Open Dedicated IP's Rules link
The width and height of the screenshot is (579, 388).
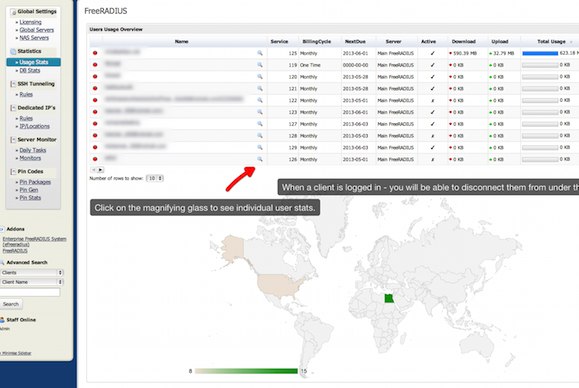[x=26, y=118]
